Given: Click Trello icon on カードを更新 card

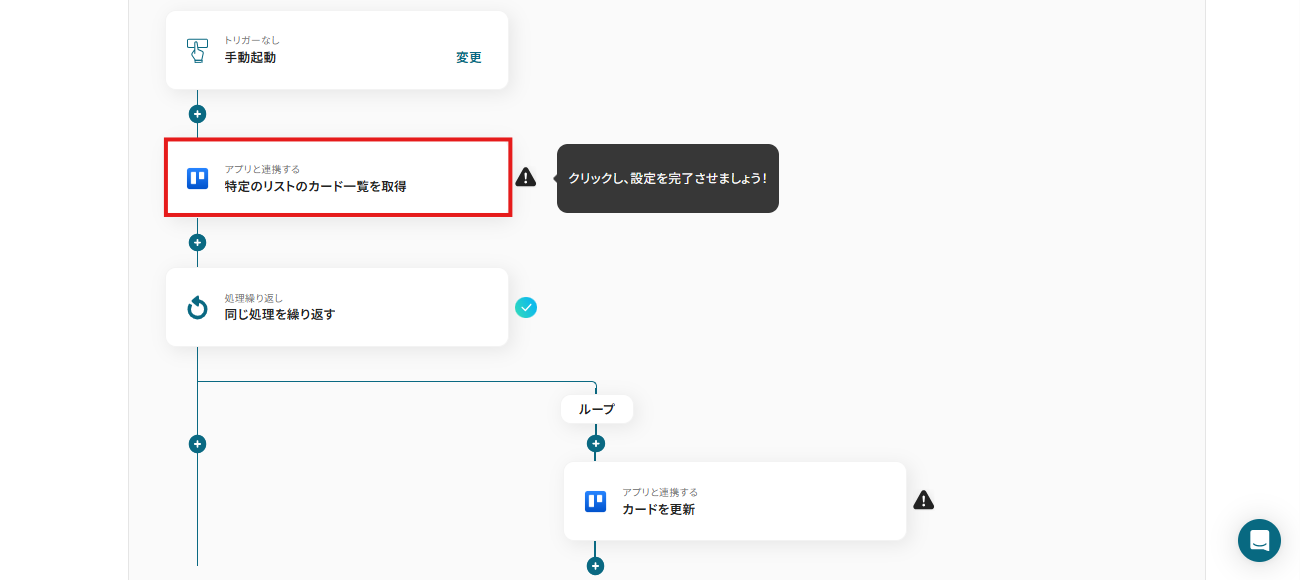Looking at the screenshot, I should point(595,501).
